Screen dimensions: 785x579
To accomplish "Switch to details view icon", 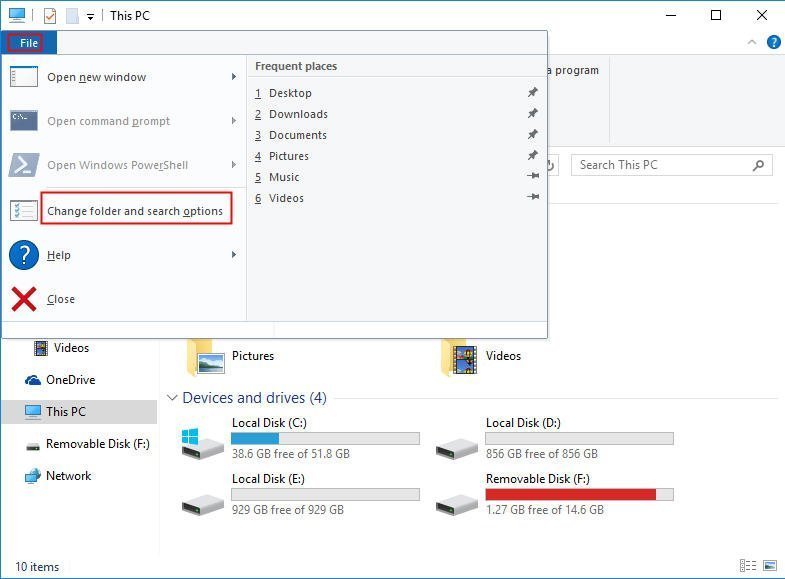I will pyautogui.click(x=748, y=566).
